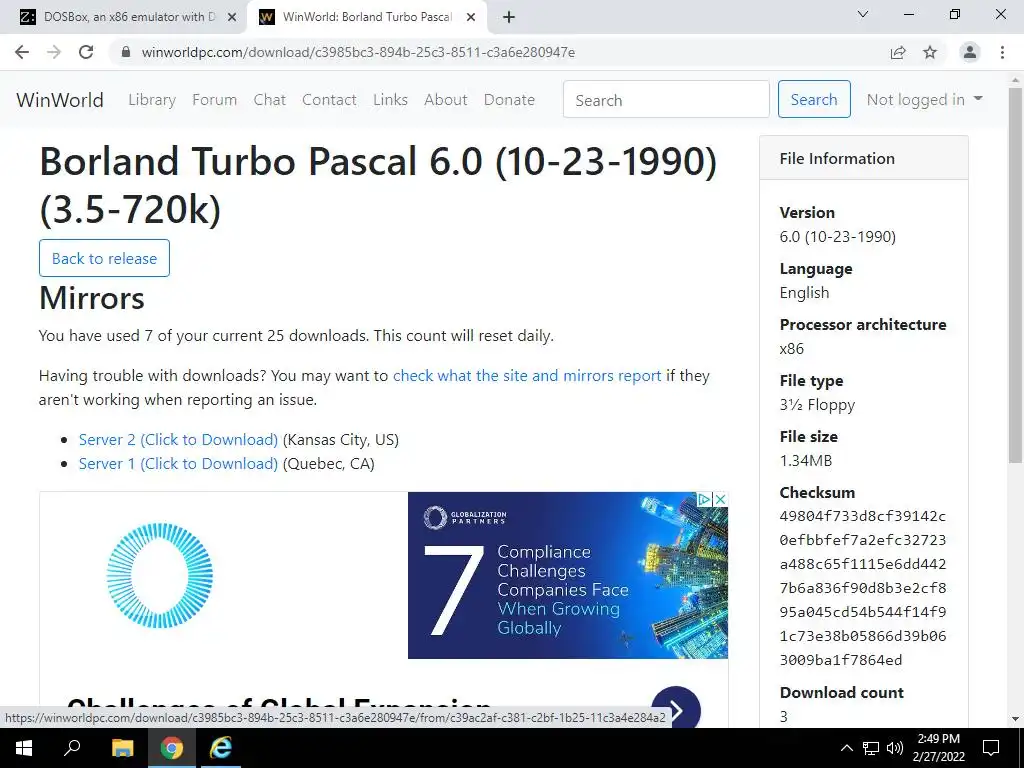This screenshot has height=768, width=1024.
Task: Click the Back to release button
Action: pyautogui.click(x=104, y=258)
